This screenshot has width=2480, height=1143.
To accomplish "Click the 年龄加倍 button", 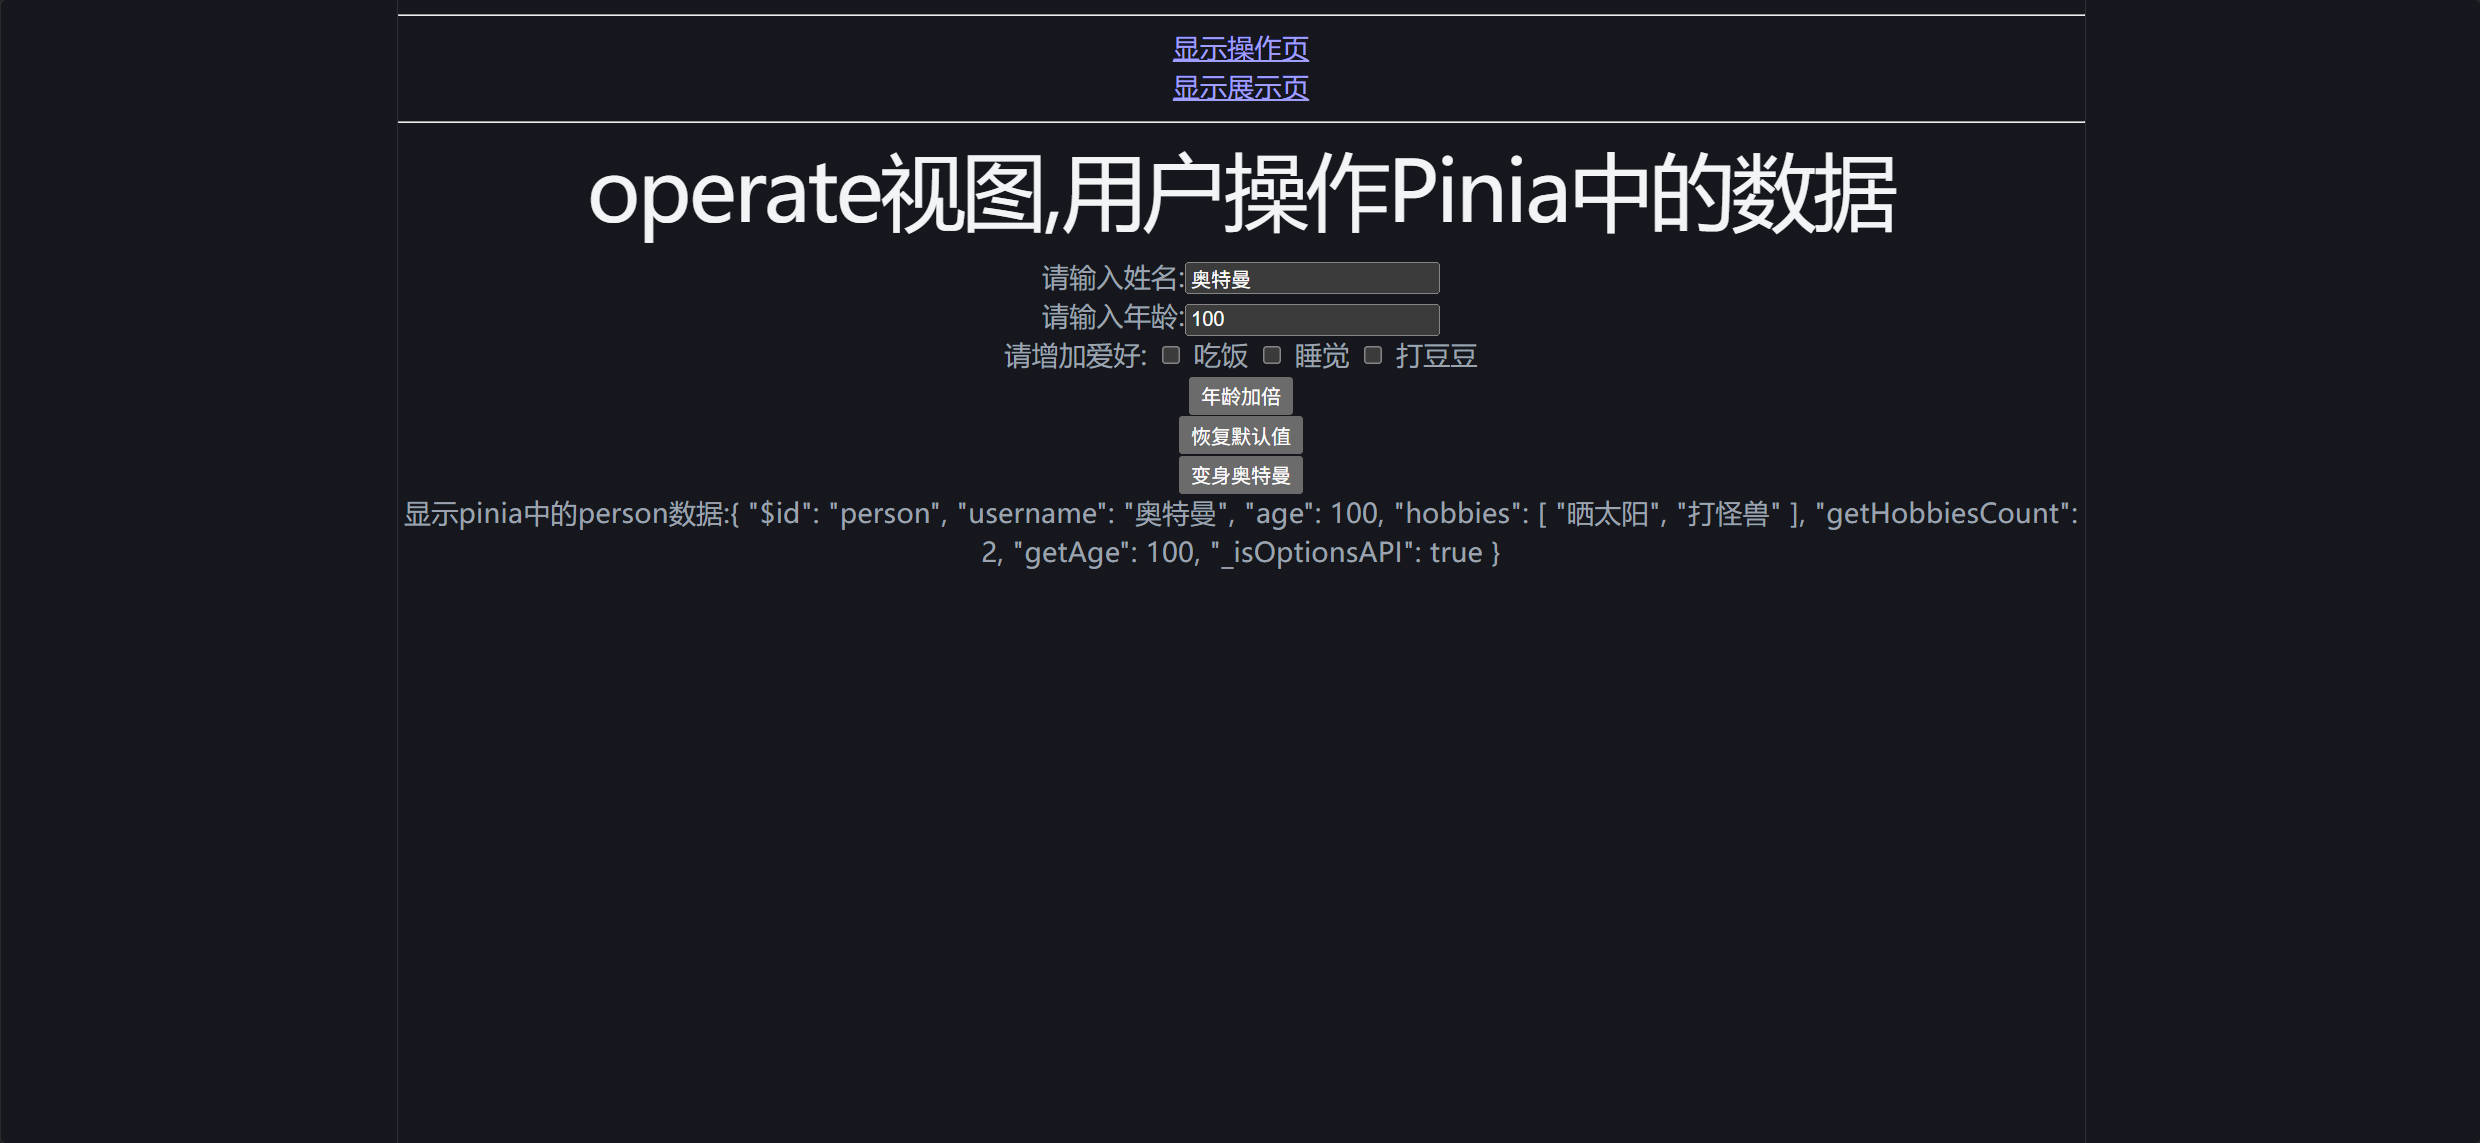I will tap(1240, 396).
